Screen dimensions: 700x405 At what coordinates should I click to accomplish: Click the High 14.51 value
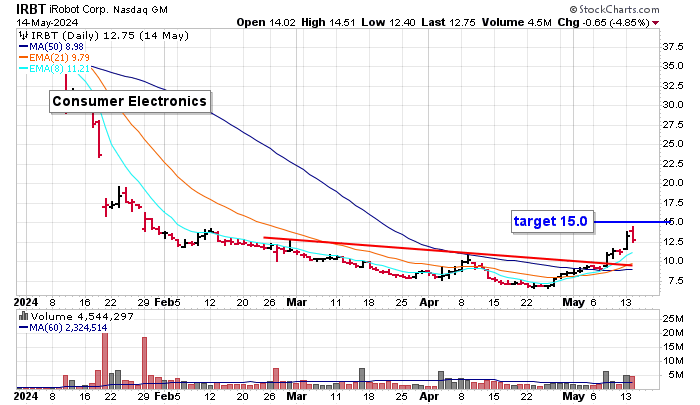(328, 22)
